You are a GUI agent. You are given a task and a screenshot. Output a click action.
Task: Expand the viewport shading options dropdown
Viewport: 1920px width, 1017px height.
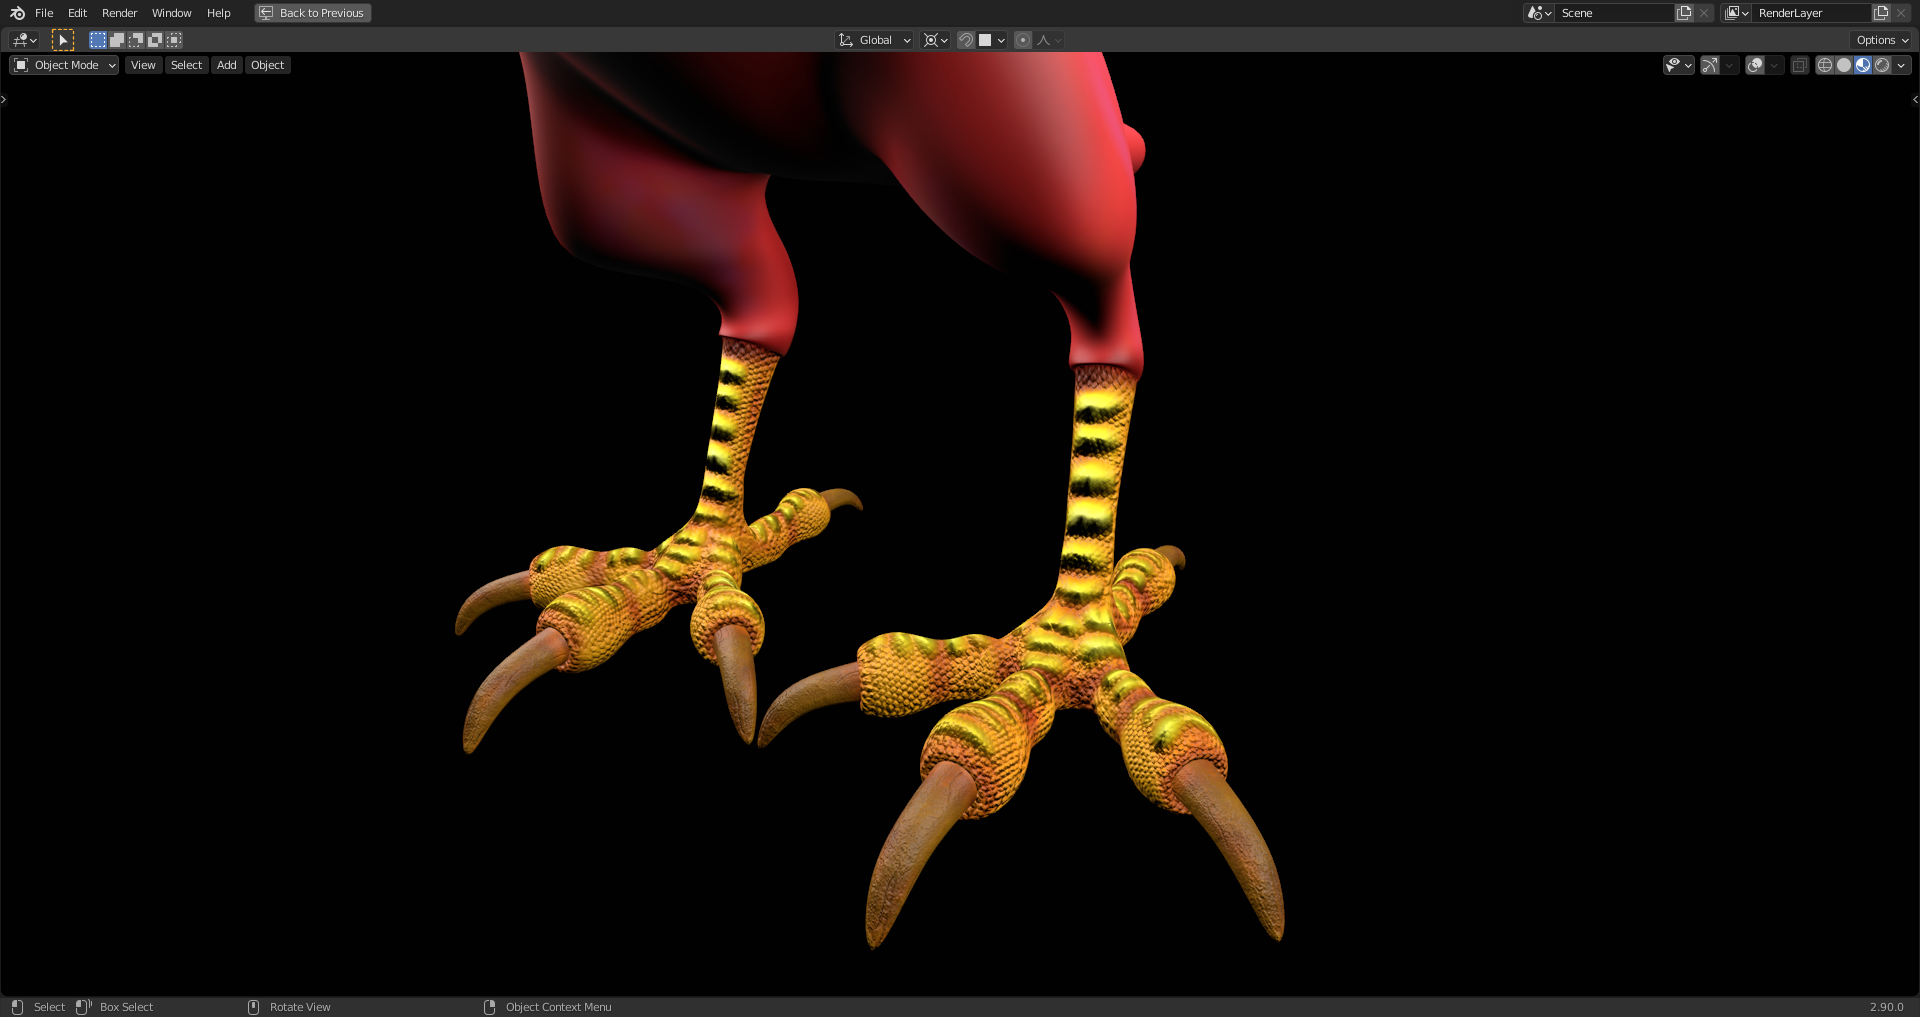(x=1902, y=64)
